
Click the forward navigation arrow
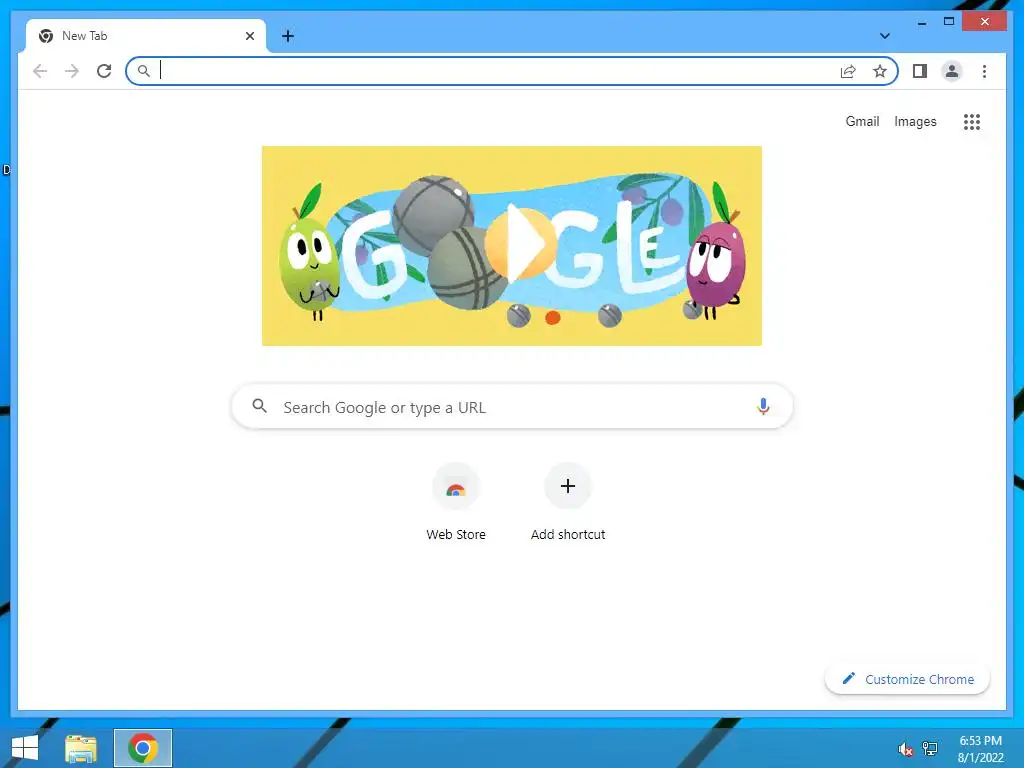click(72, 71)
